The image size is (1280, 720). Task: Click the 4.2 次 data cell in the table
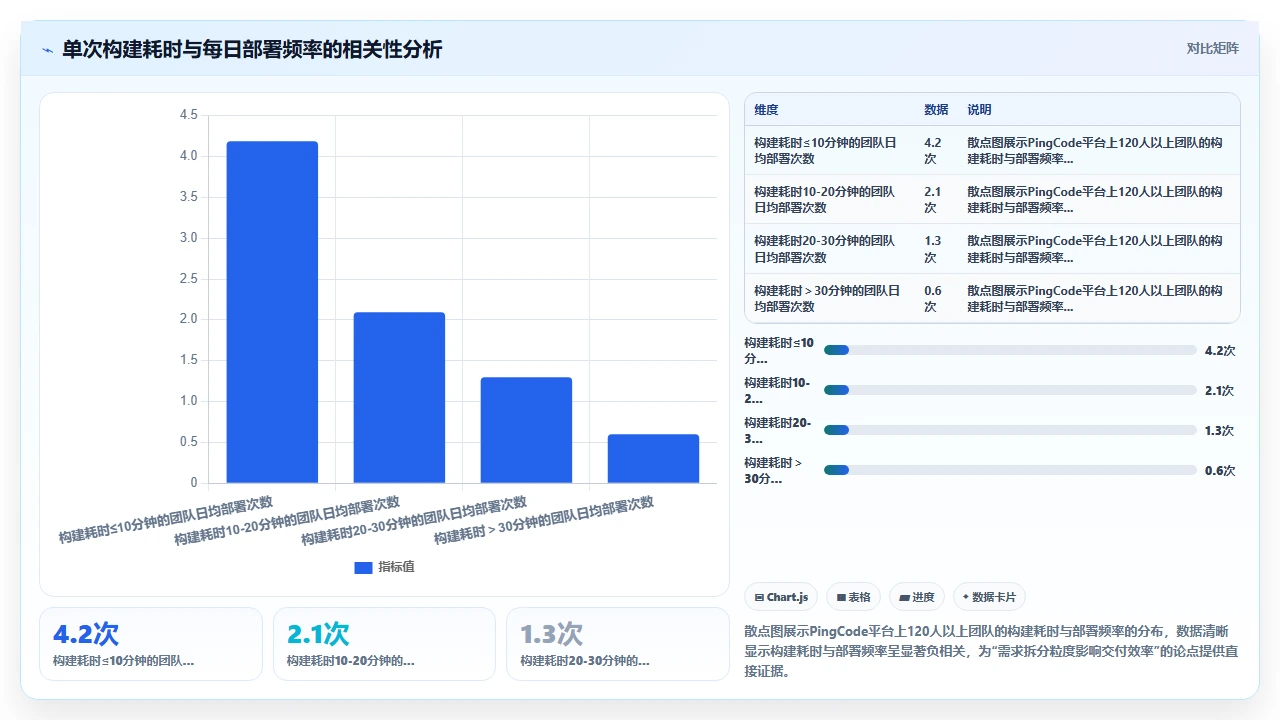click(937, 150)
